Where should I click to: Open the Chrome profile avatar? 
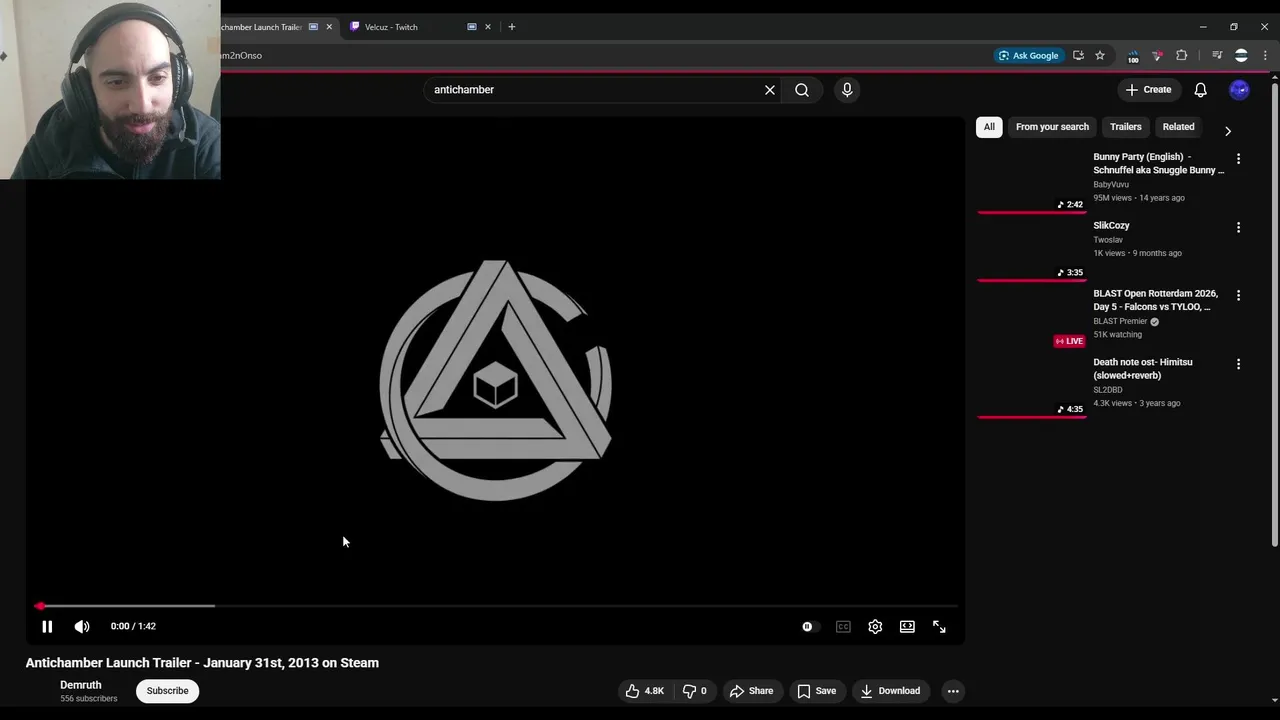tap(1241, 56)
